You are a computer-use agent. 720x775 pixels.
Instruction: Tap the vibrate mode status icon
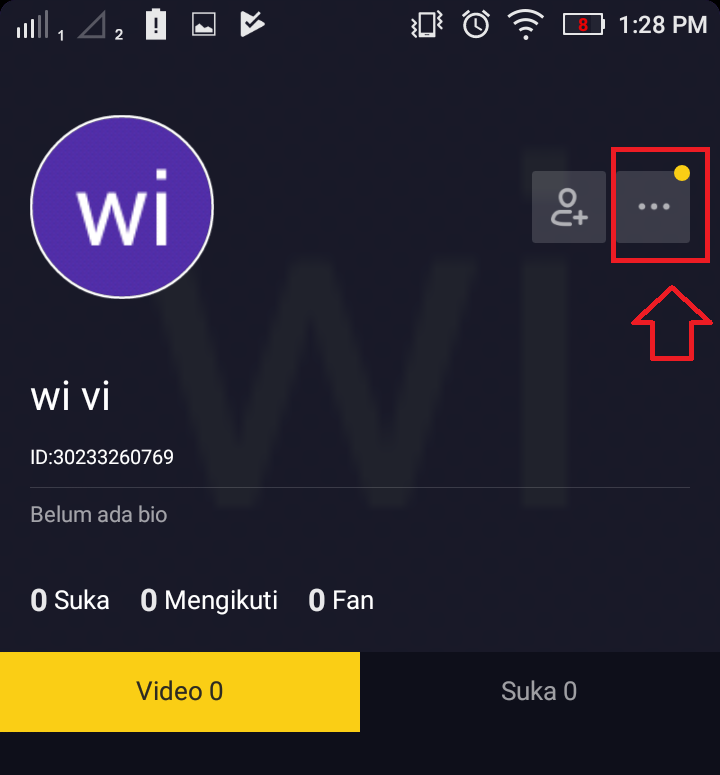(427, 25)
